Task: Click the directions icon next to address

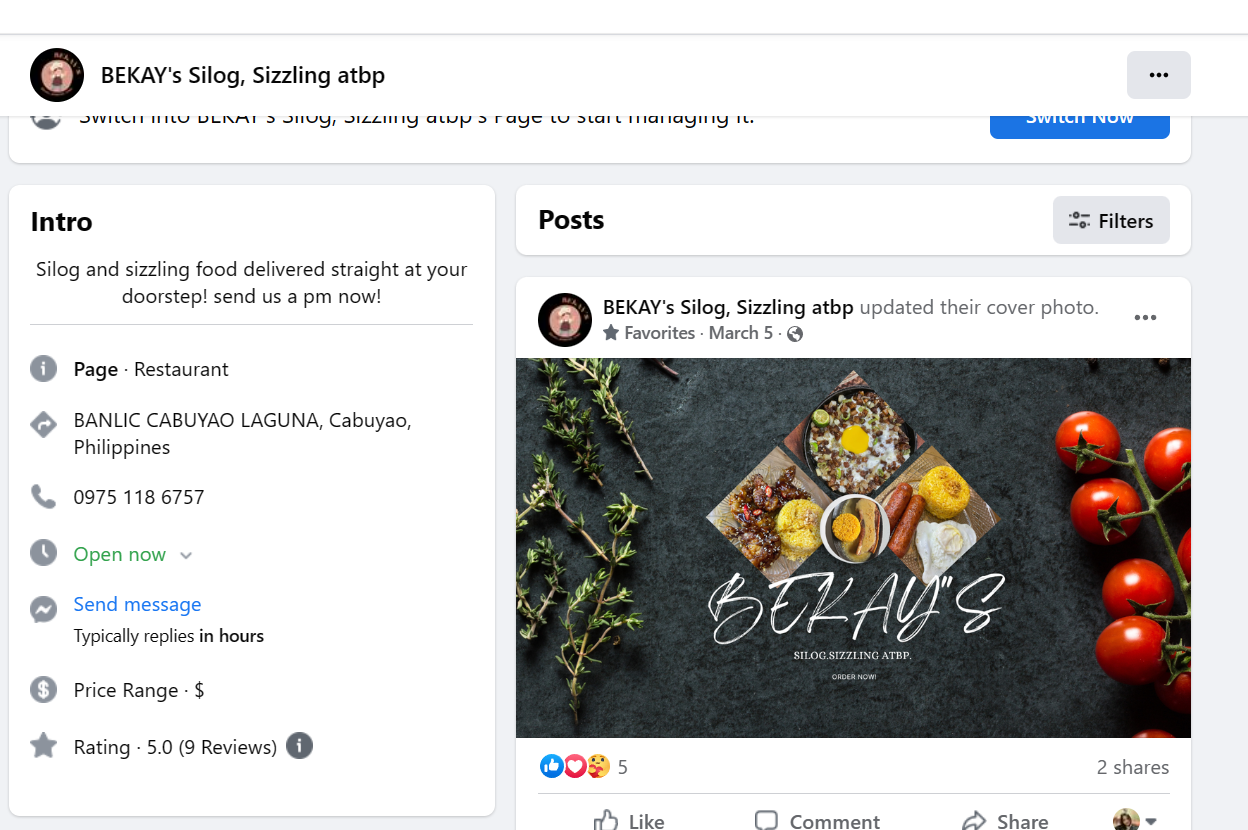Action: tap(43, 425)
